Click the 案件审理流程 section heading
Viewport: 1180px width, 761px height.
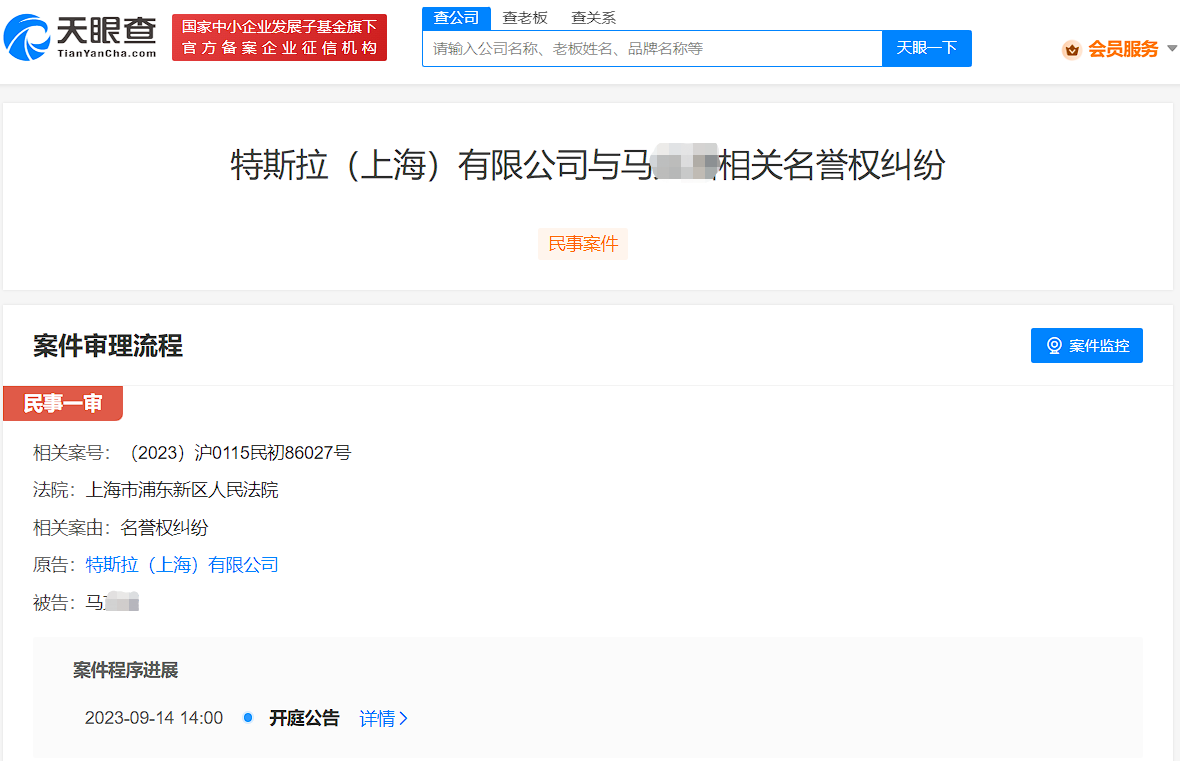(x=108, y=346)
